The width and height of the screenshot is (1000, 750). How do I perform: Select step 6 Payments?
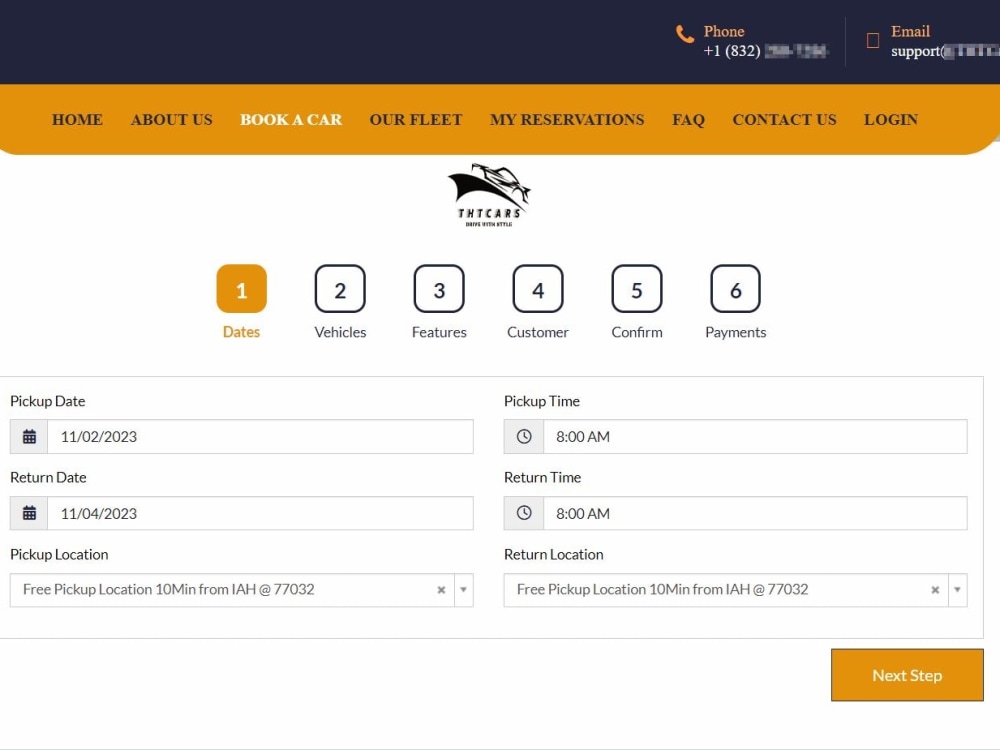point(735,289)
